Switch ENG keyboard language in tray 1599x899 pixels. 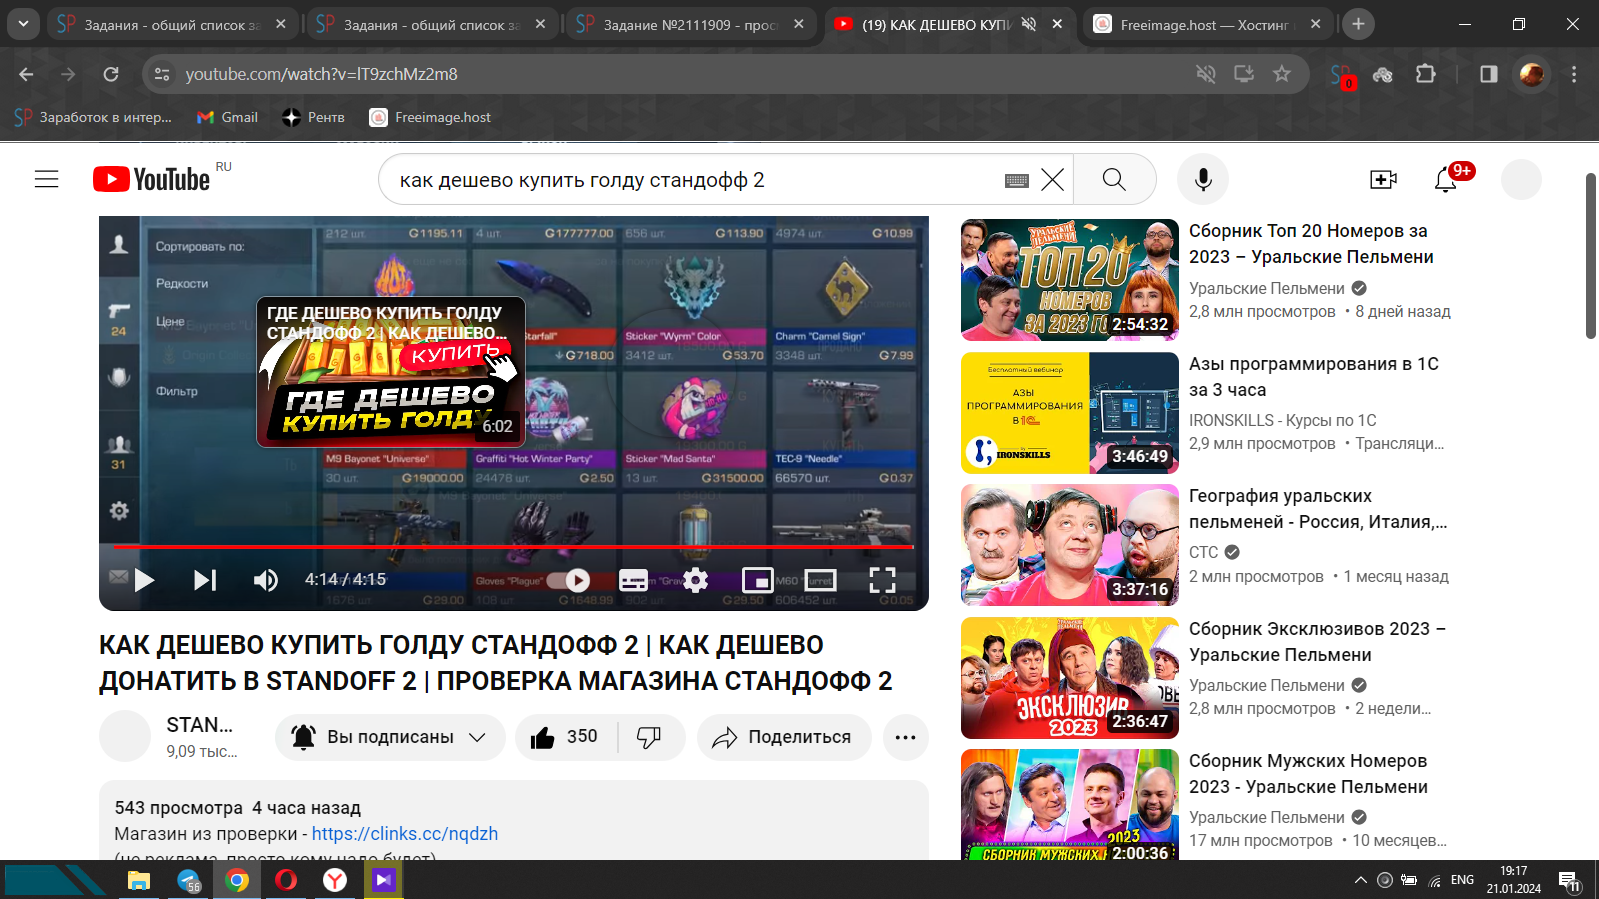(x=1462, y=880)
